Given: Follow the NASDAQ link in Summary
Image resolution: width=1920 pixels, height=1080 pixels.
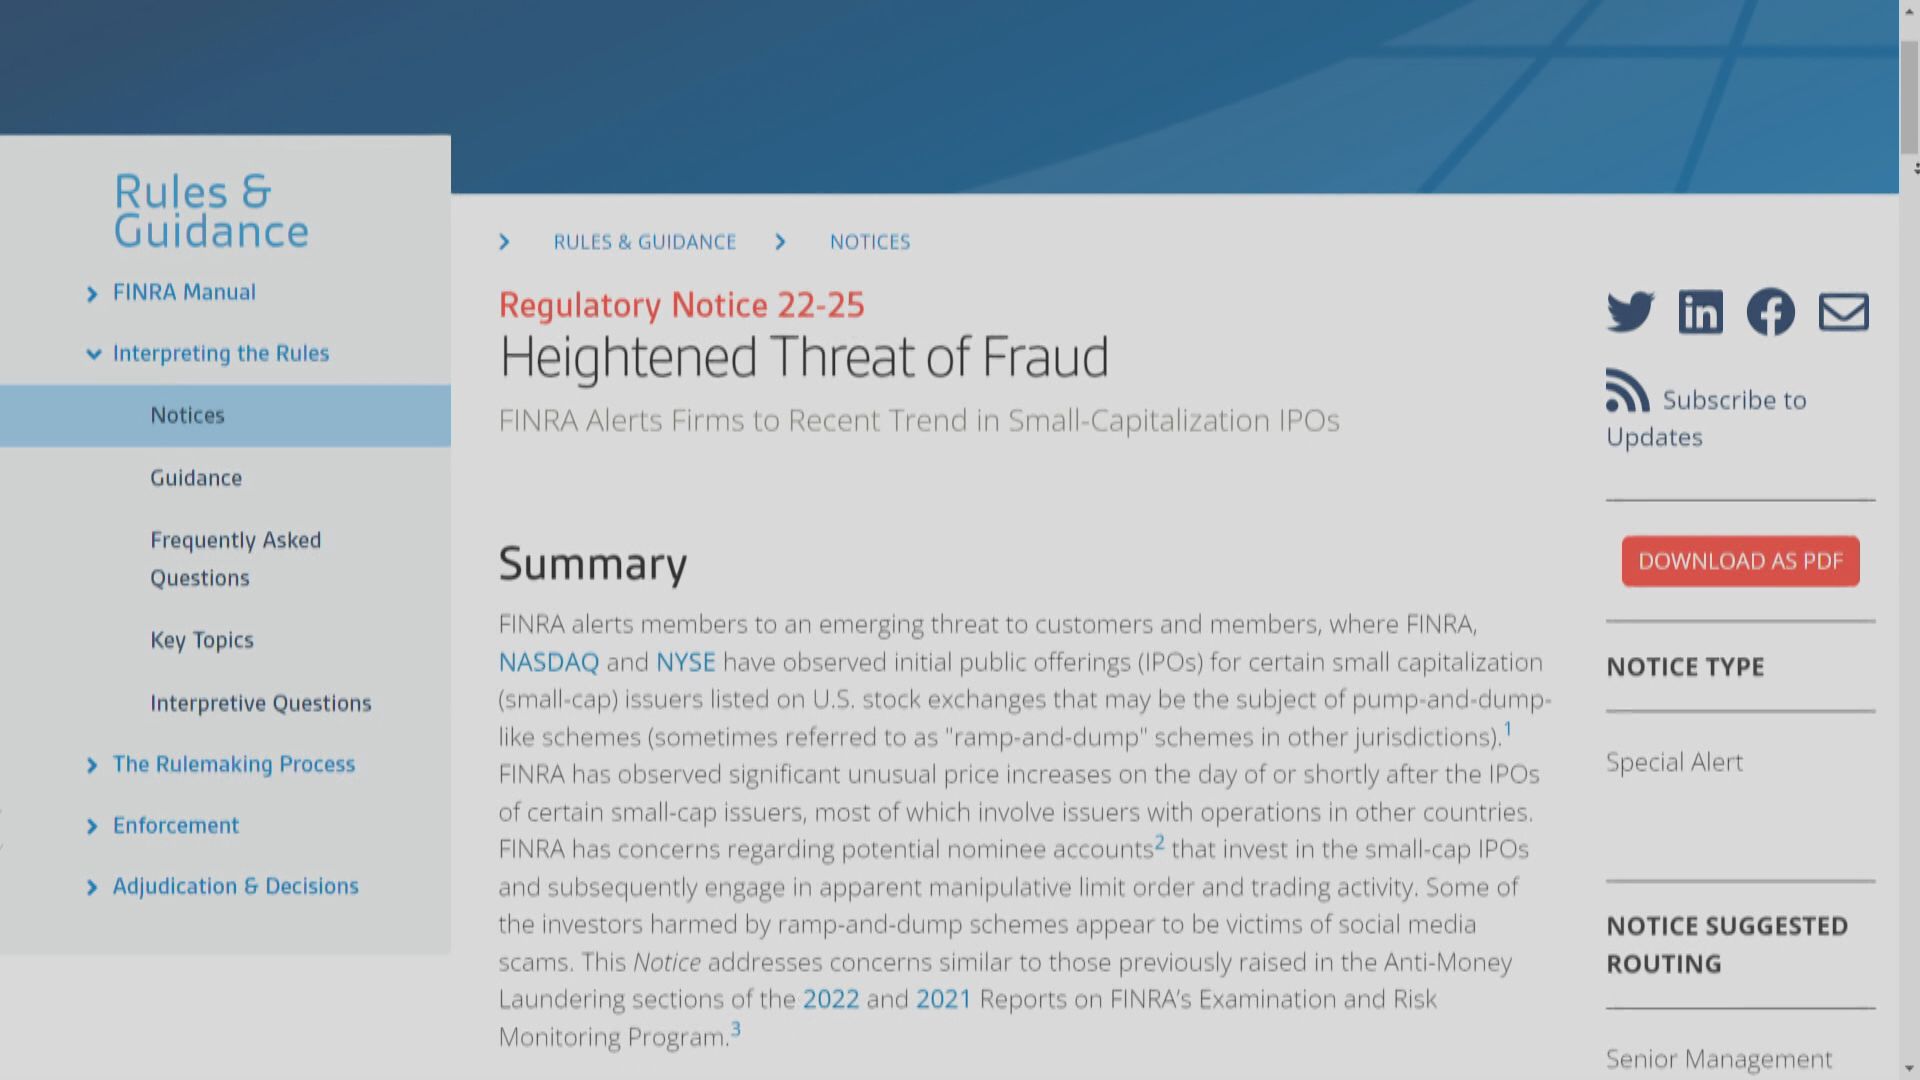Looking at the screenshot, I should [548, 662].
